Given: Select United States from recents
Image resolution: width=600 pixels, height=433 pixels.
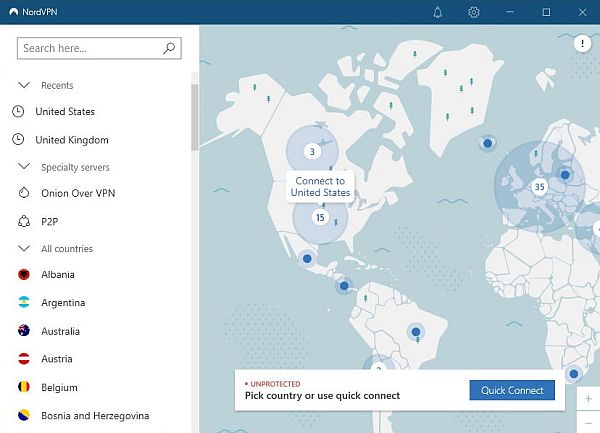Looking at the screenshot, I should [65, 111].
